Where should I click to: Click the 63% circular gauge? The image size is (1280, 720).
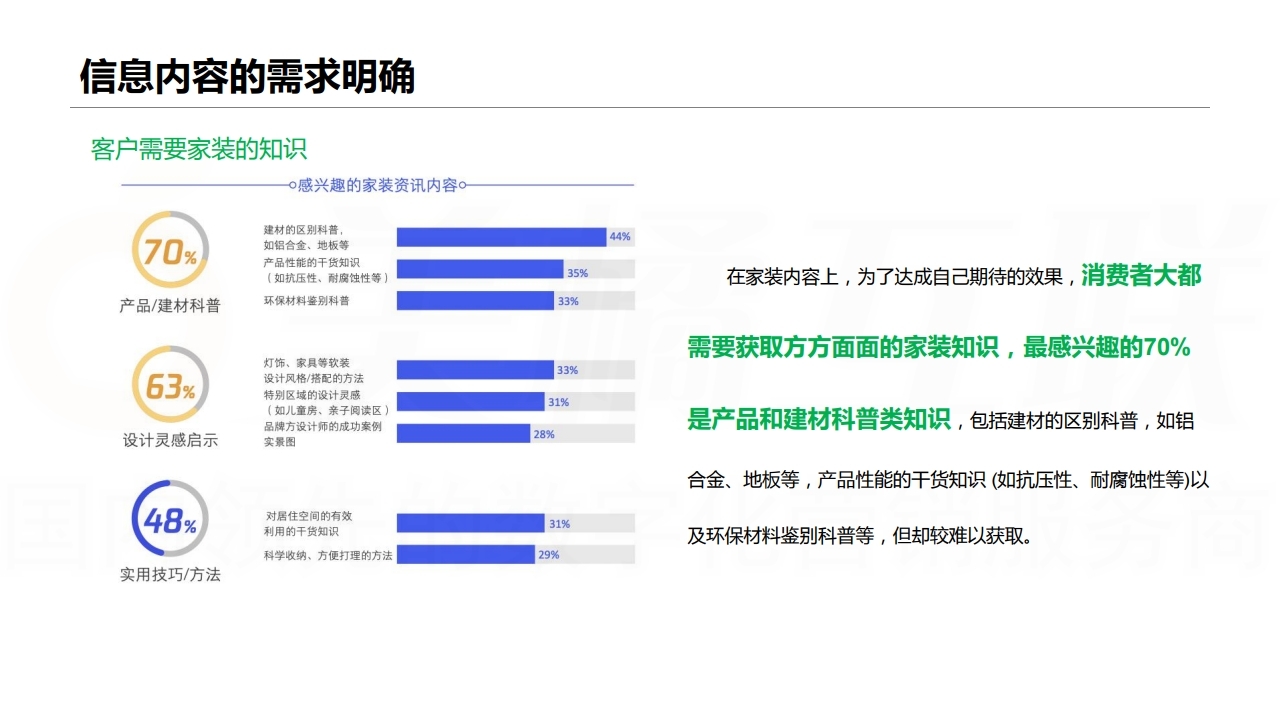click(x=170, y=385)
